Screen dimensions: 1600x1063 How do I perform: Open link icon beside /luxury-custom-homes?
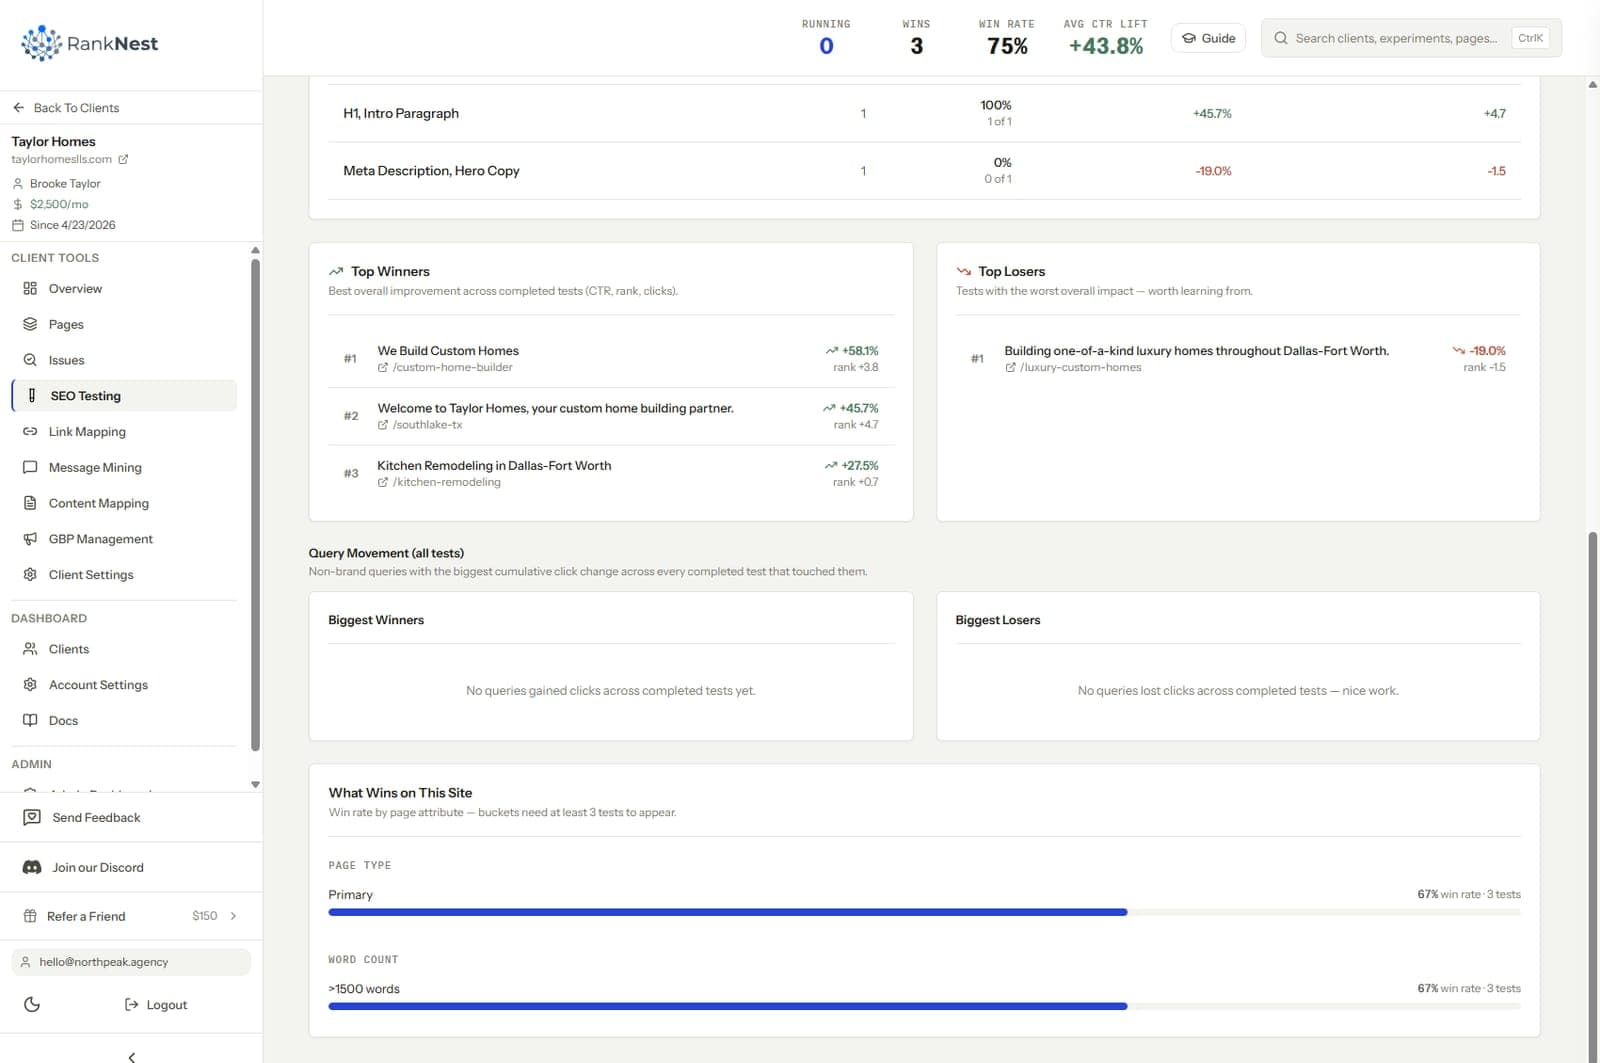pos(1010,368)
